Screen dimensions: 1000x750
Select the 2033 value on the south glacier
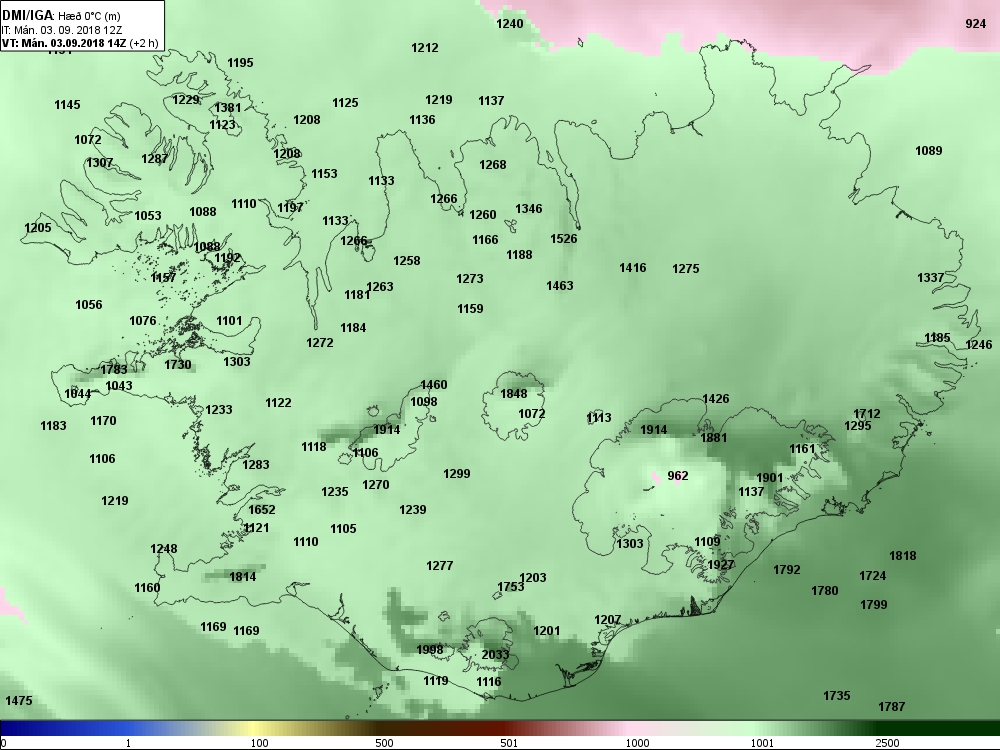click(x=495, y=655)
